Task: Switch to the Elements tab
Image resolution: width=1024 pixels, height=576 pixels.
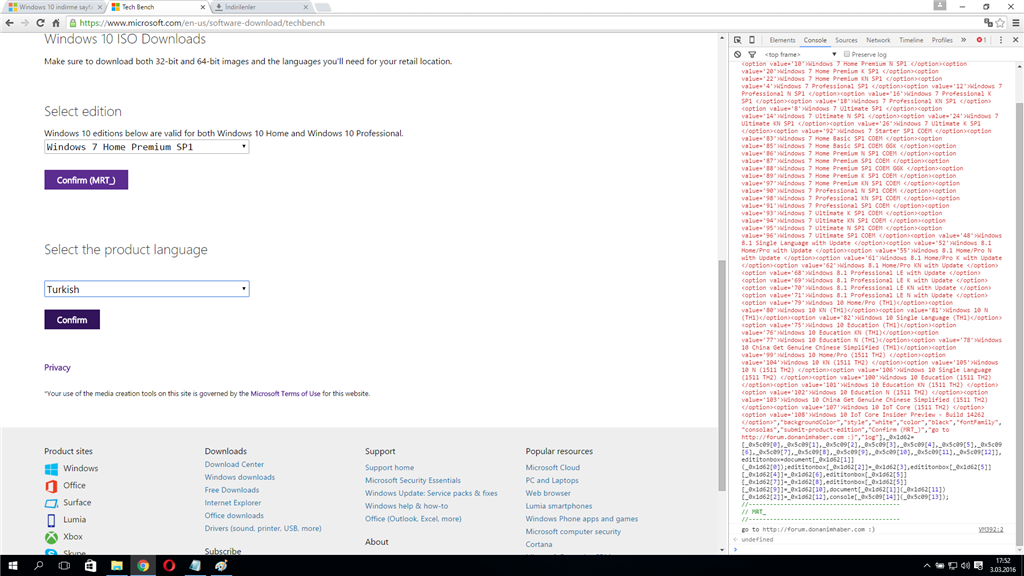Action: click(x=782, y=40)
